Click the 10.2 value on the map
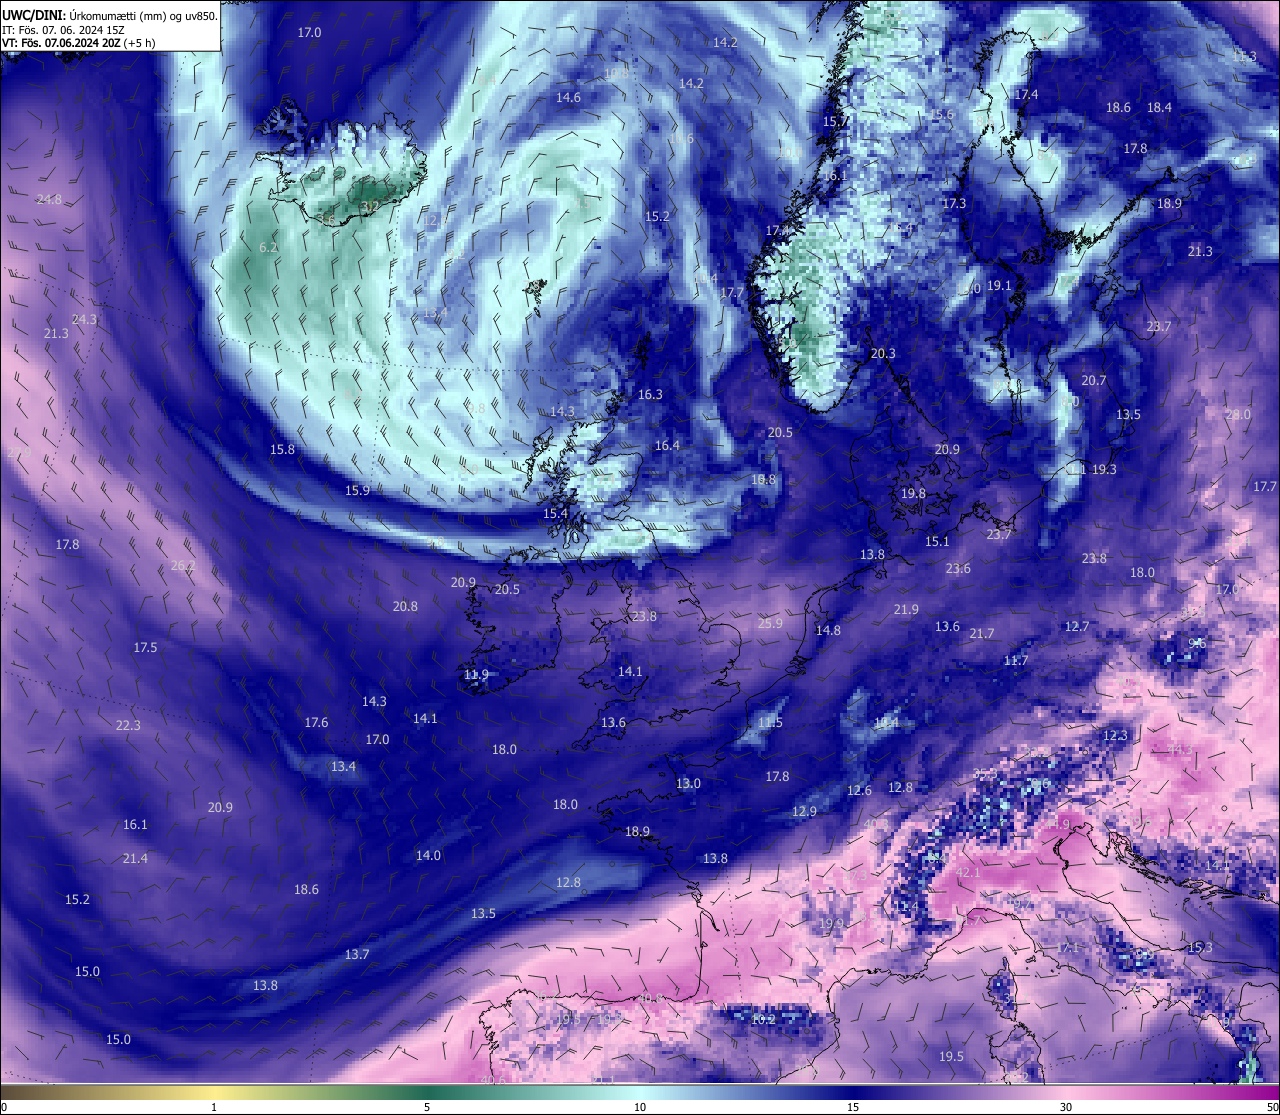Screen dimensions: 1280x1115 point(763,1020)
